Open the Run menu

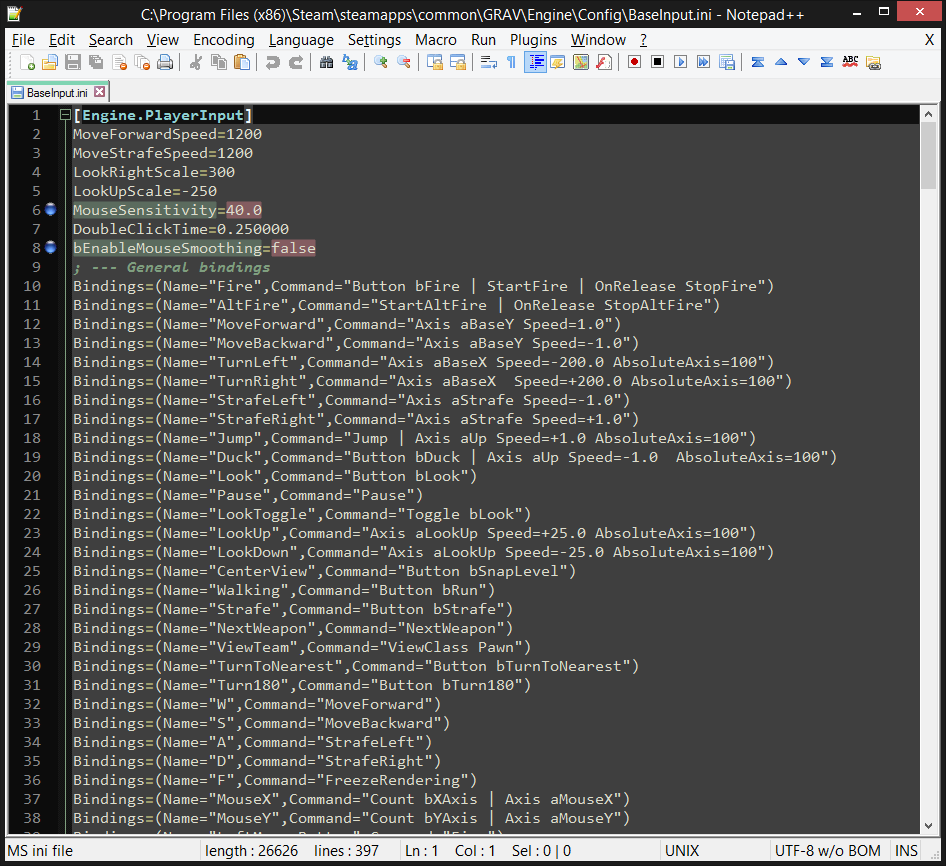pyautogui.click(x=483, y=40)
